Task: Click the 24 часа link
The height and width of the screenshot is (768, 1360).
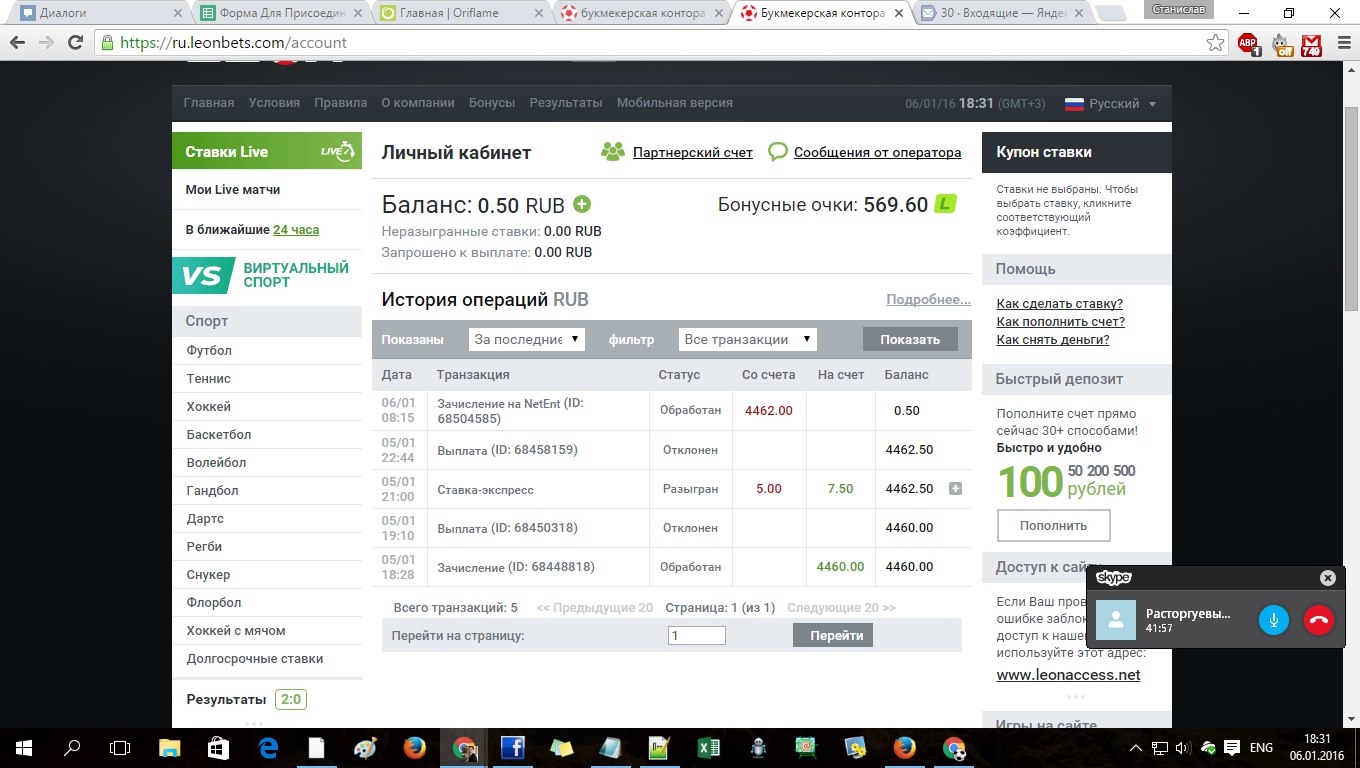Action: pos(296,230)
